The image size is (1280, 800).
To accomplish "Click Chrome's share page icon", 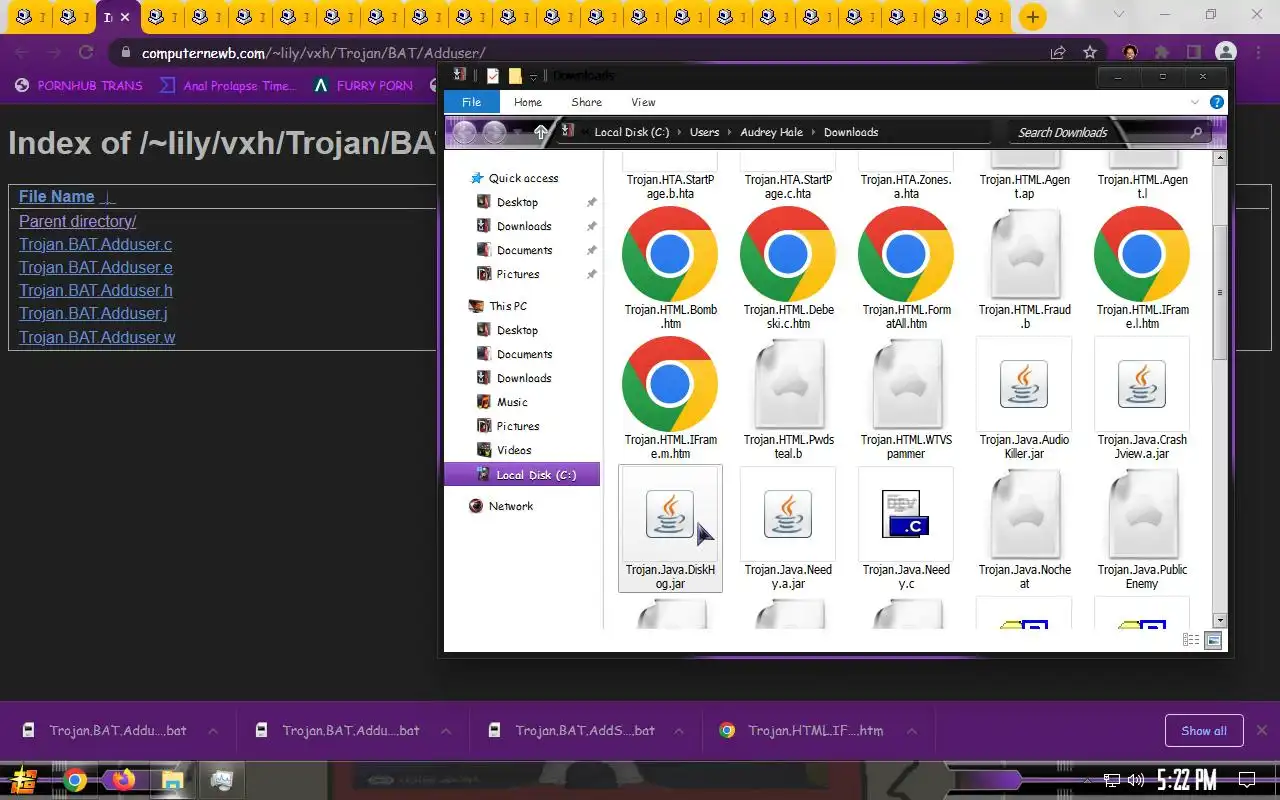I will coord(1057,53).
